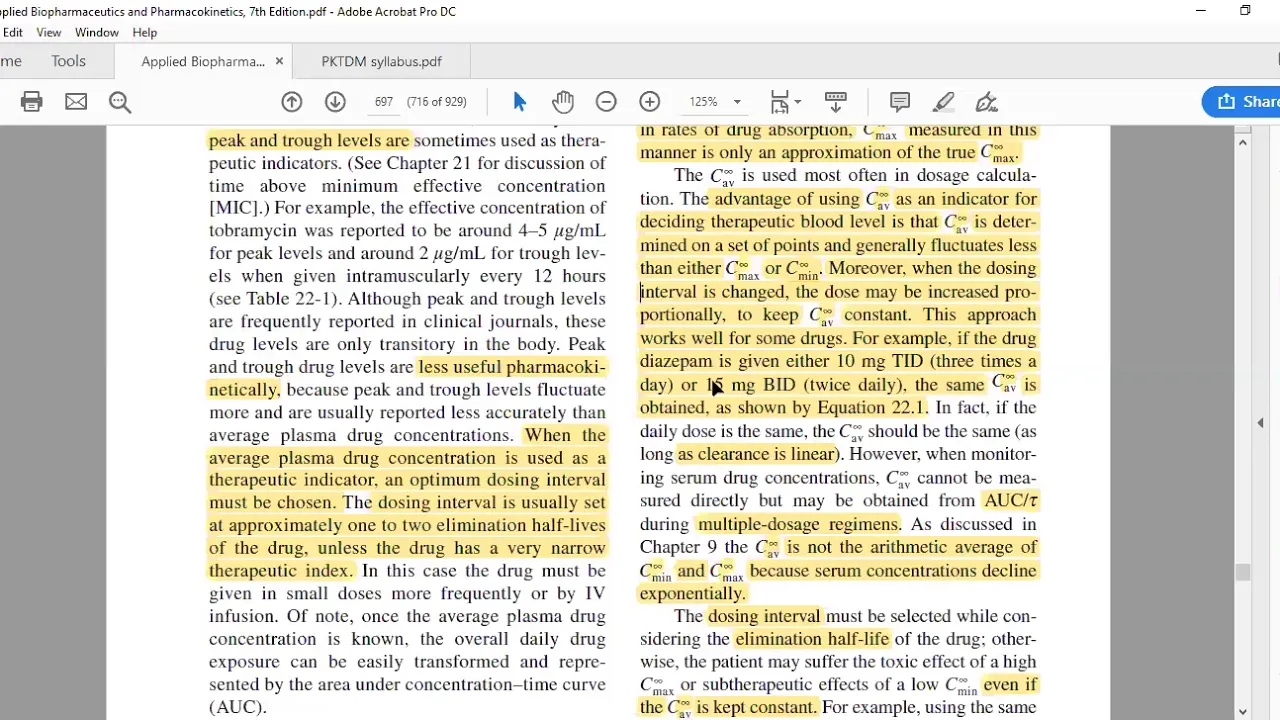Screen dimensions: 1280x720
Task: Choose the Selection arrow tool
Action: 519,102
